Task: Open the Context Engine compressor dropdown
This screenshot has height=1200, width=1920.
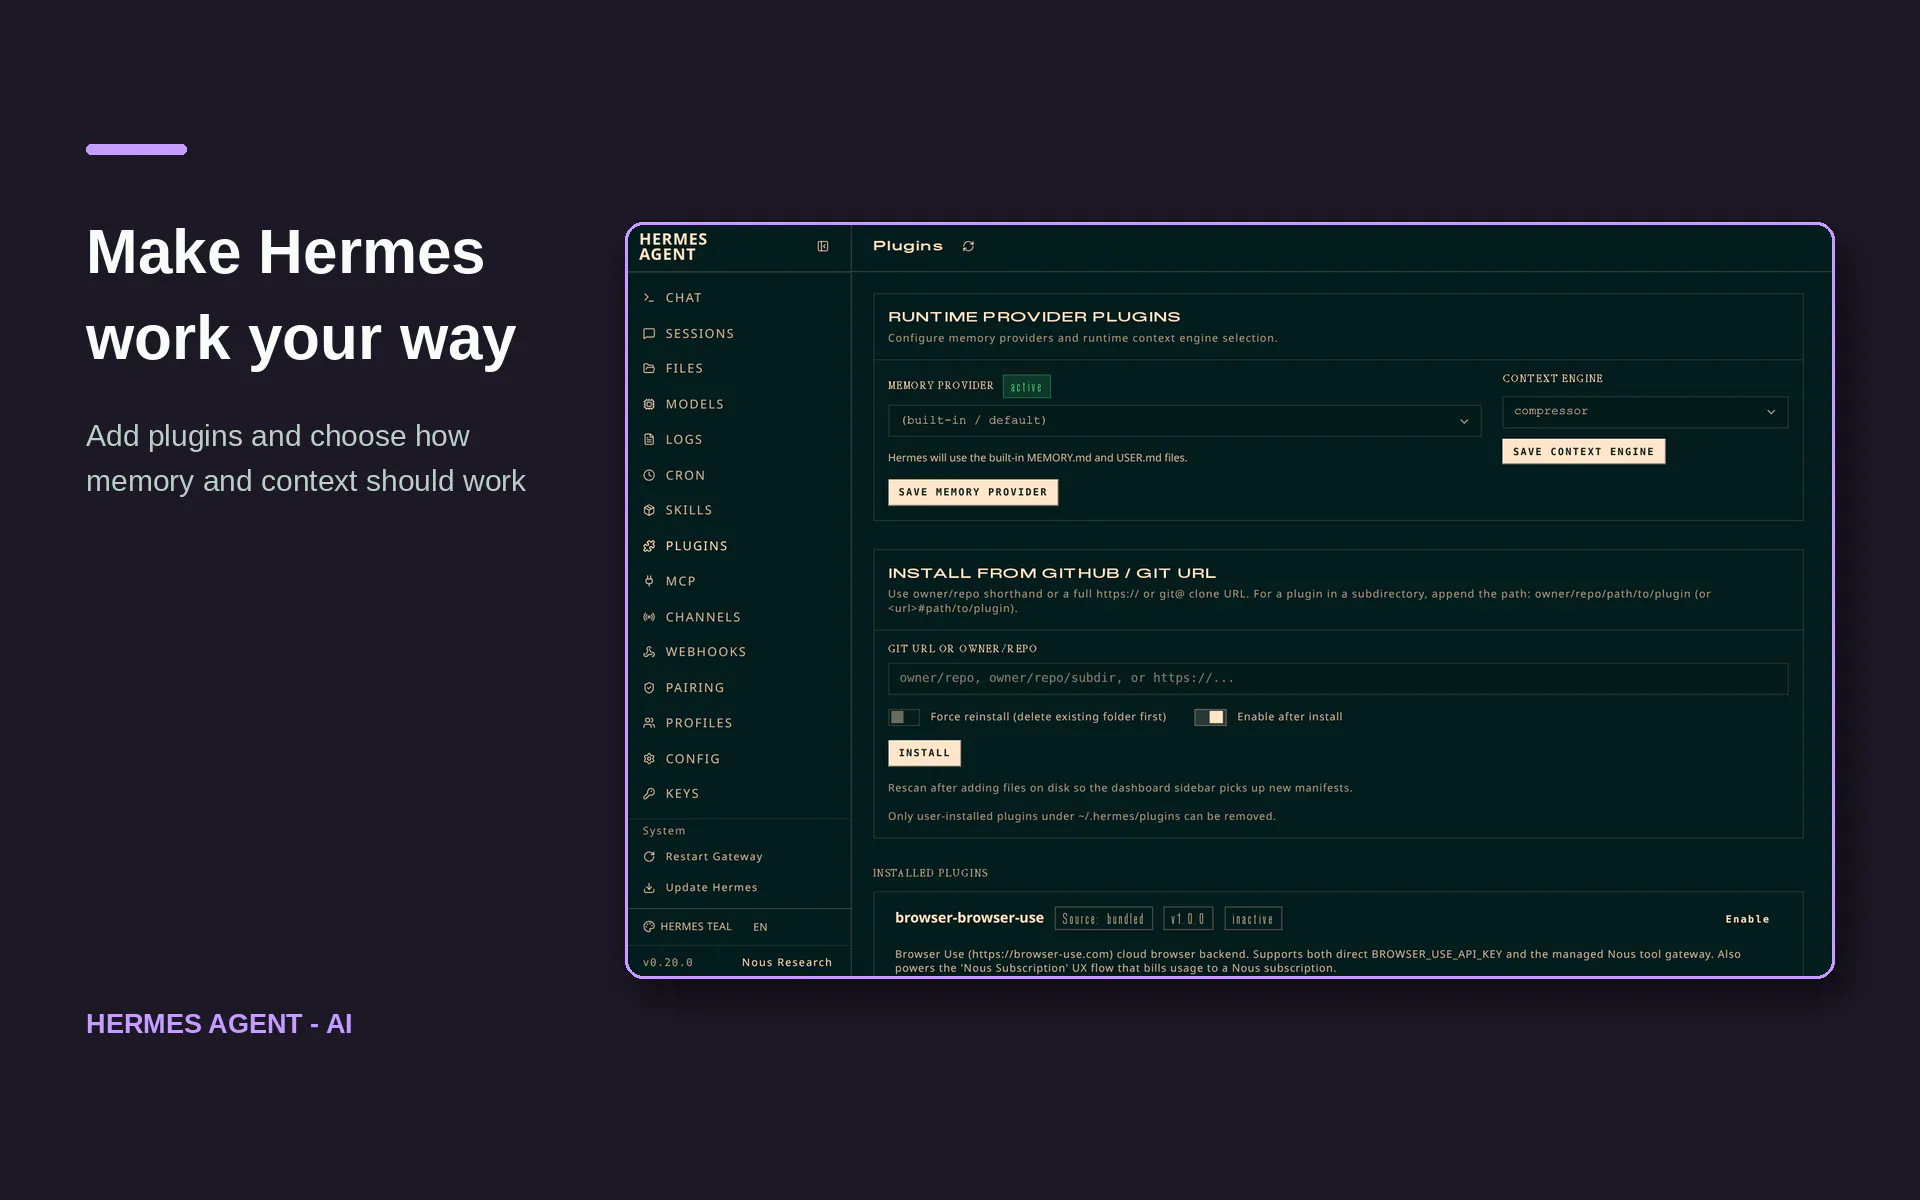Action: point(1645,412)
